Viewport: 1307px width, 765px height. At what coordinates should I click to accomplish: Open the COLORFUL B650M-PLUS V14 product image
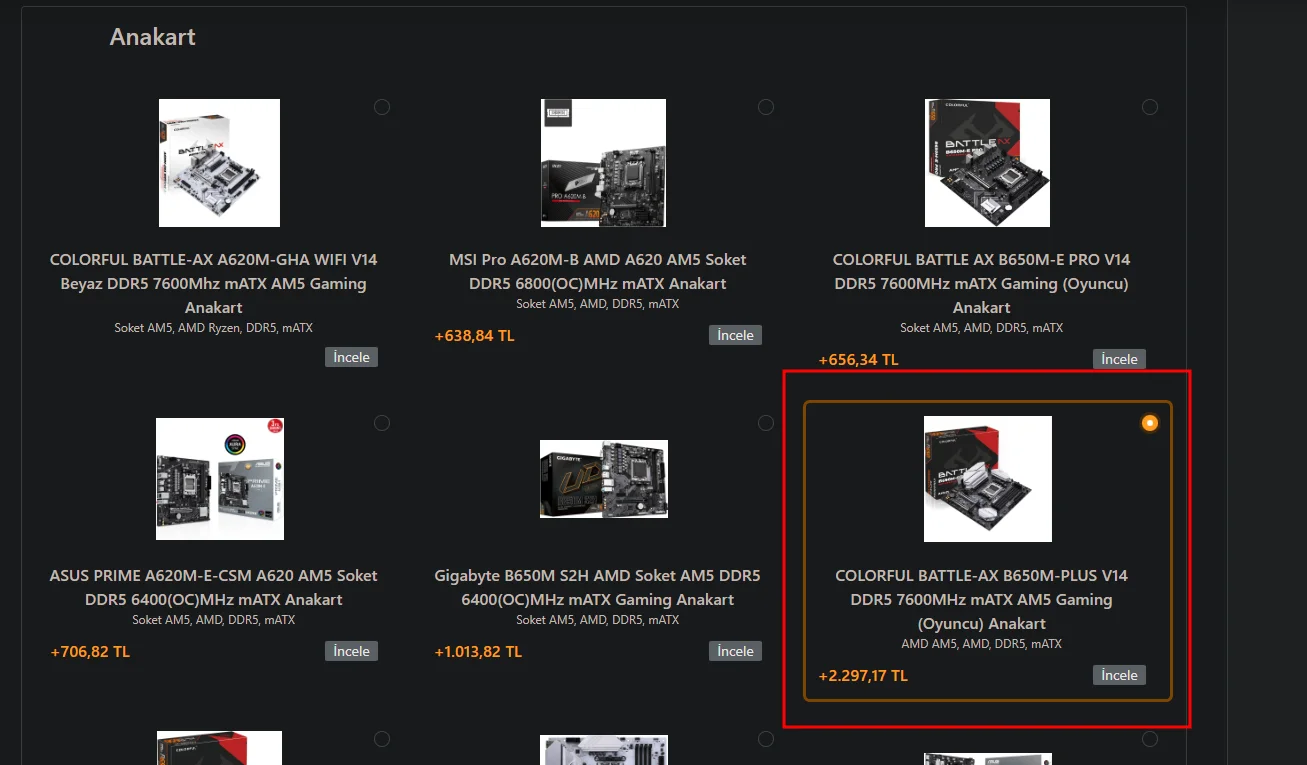click(x=988, y=479)
